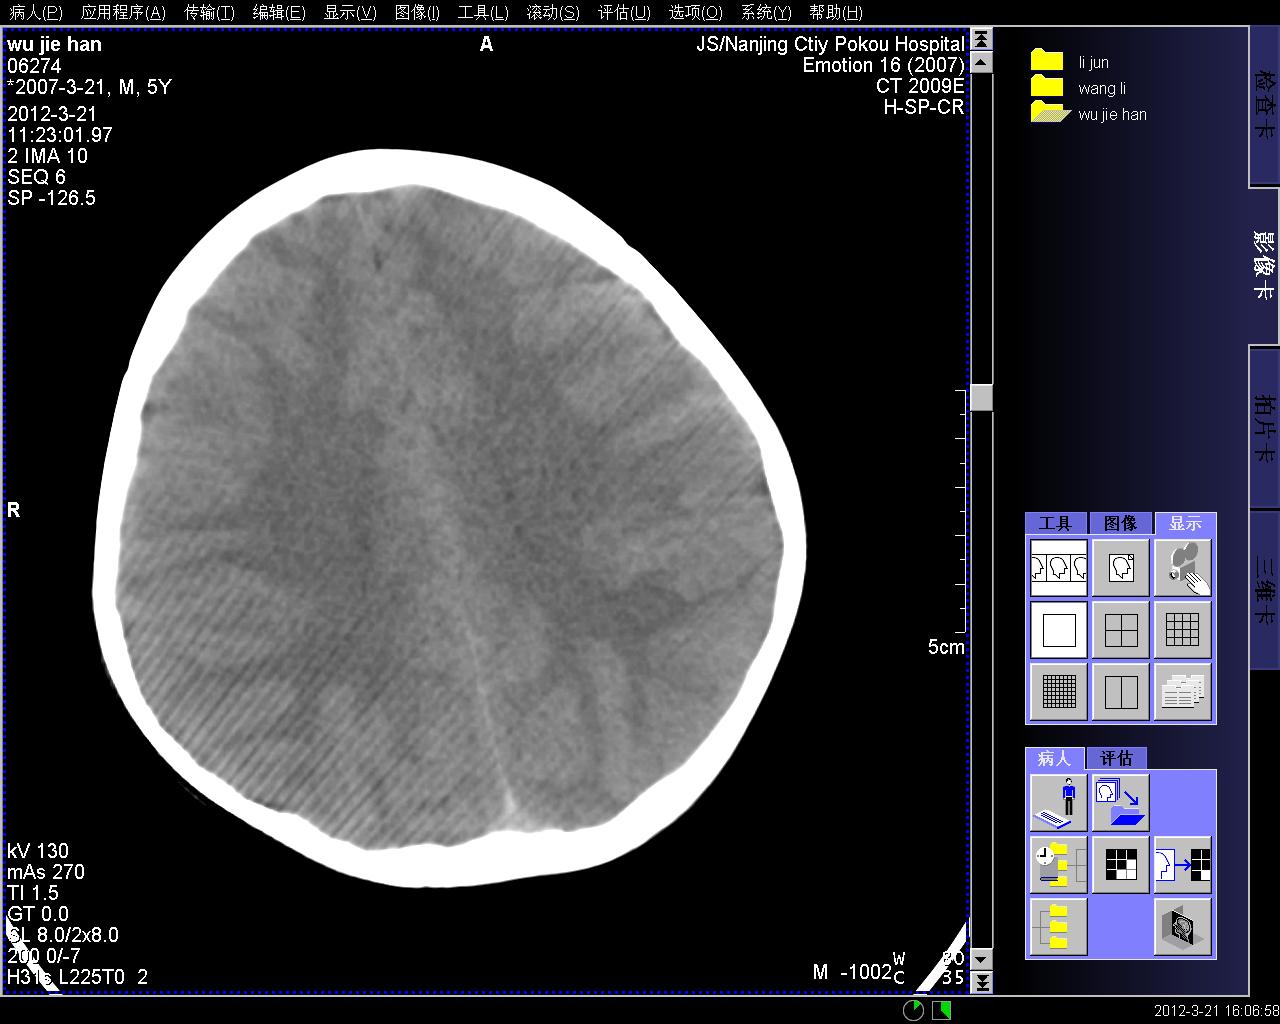
Task: Choose the 4x4 grid layout icon
Action: 1182,630
